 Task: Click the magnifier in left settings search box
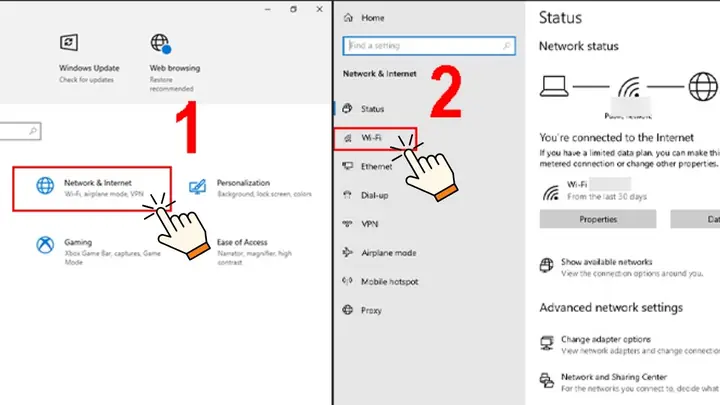[x=33, y=131]
